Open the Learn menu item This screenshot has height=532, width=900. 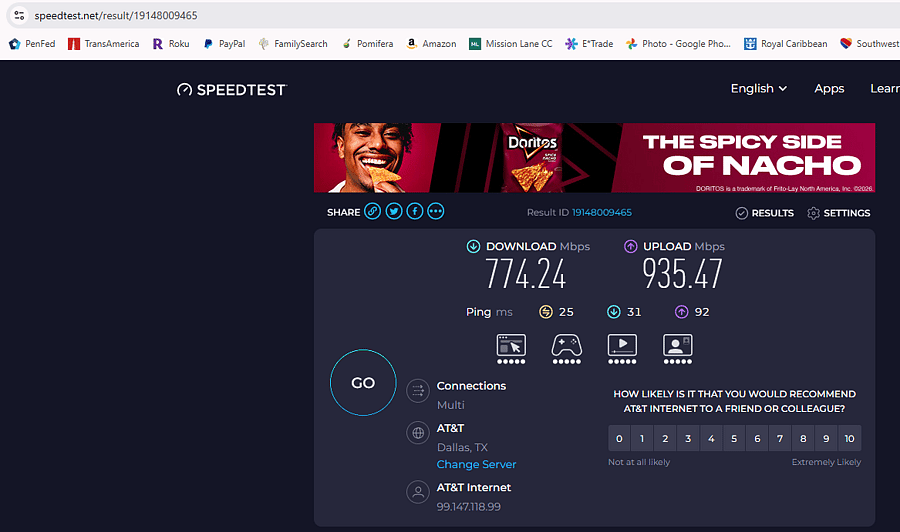[885, 88]
